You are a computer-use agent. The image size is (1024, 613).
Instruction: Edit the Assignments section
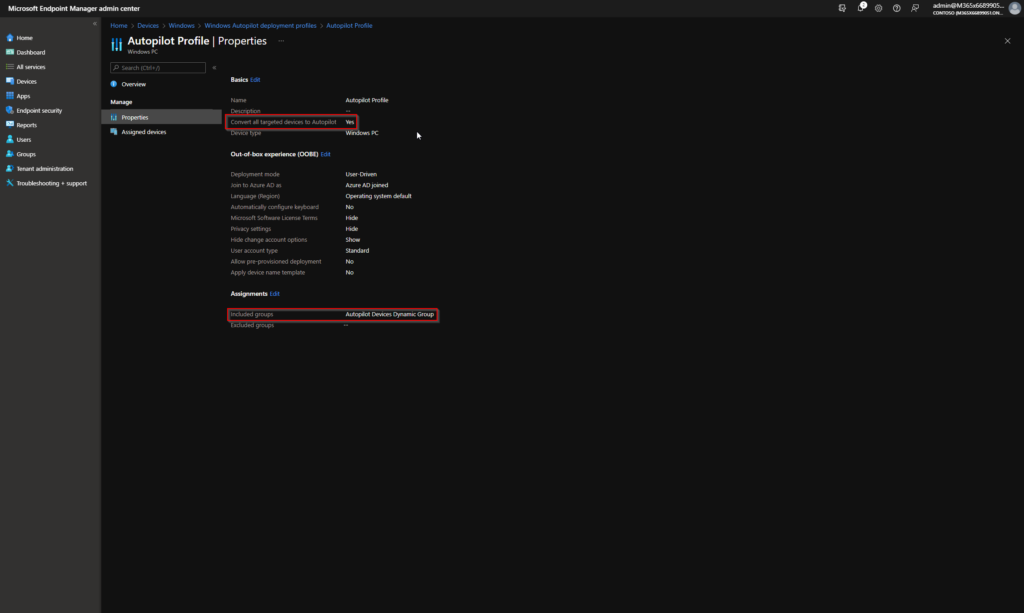pyautogui.click(x=275, y=294)
